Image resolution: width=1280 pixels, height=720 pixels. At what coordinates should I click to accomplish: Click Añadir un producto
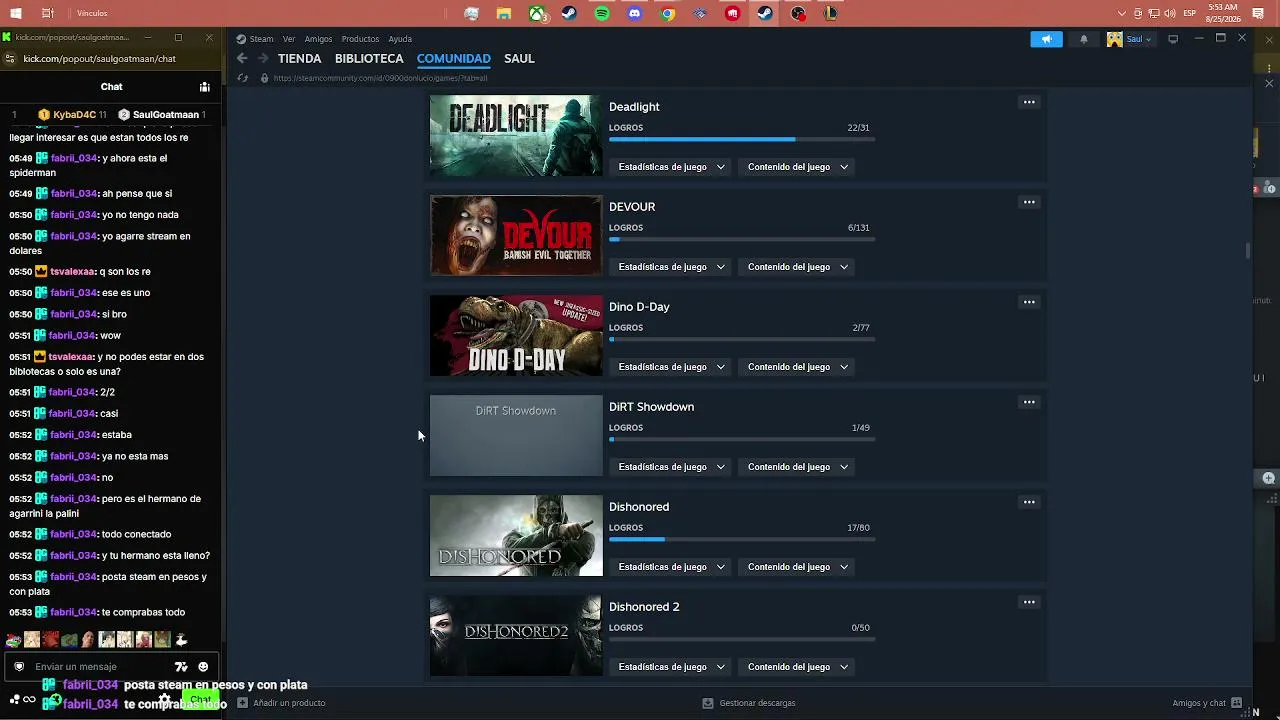click(281, 703)
